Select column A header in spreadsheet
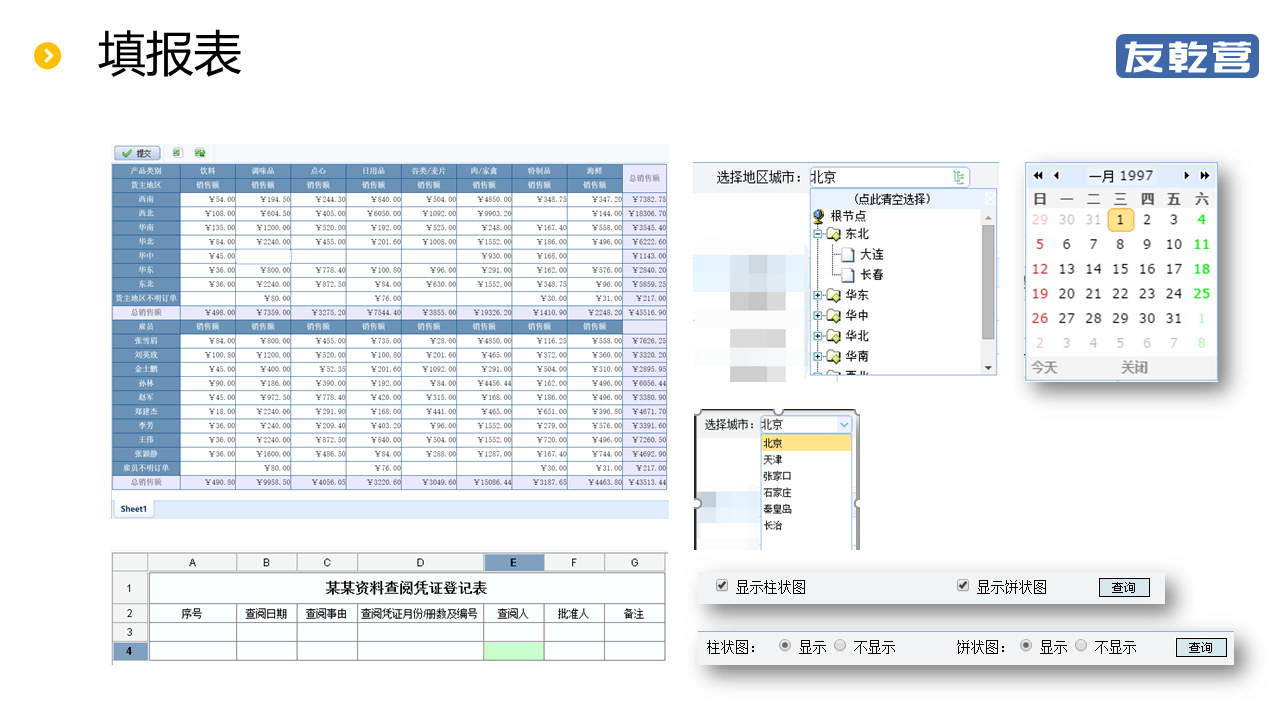 [x=192, y=563]
